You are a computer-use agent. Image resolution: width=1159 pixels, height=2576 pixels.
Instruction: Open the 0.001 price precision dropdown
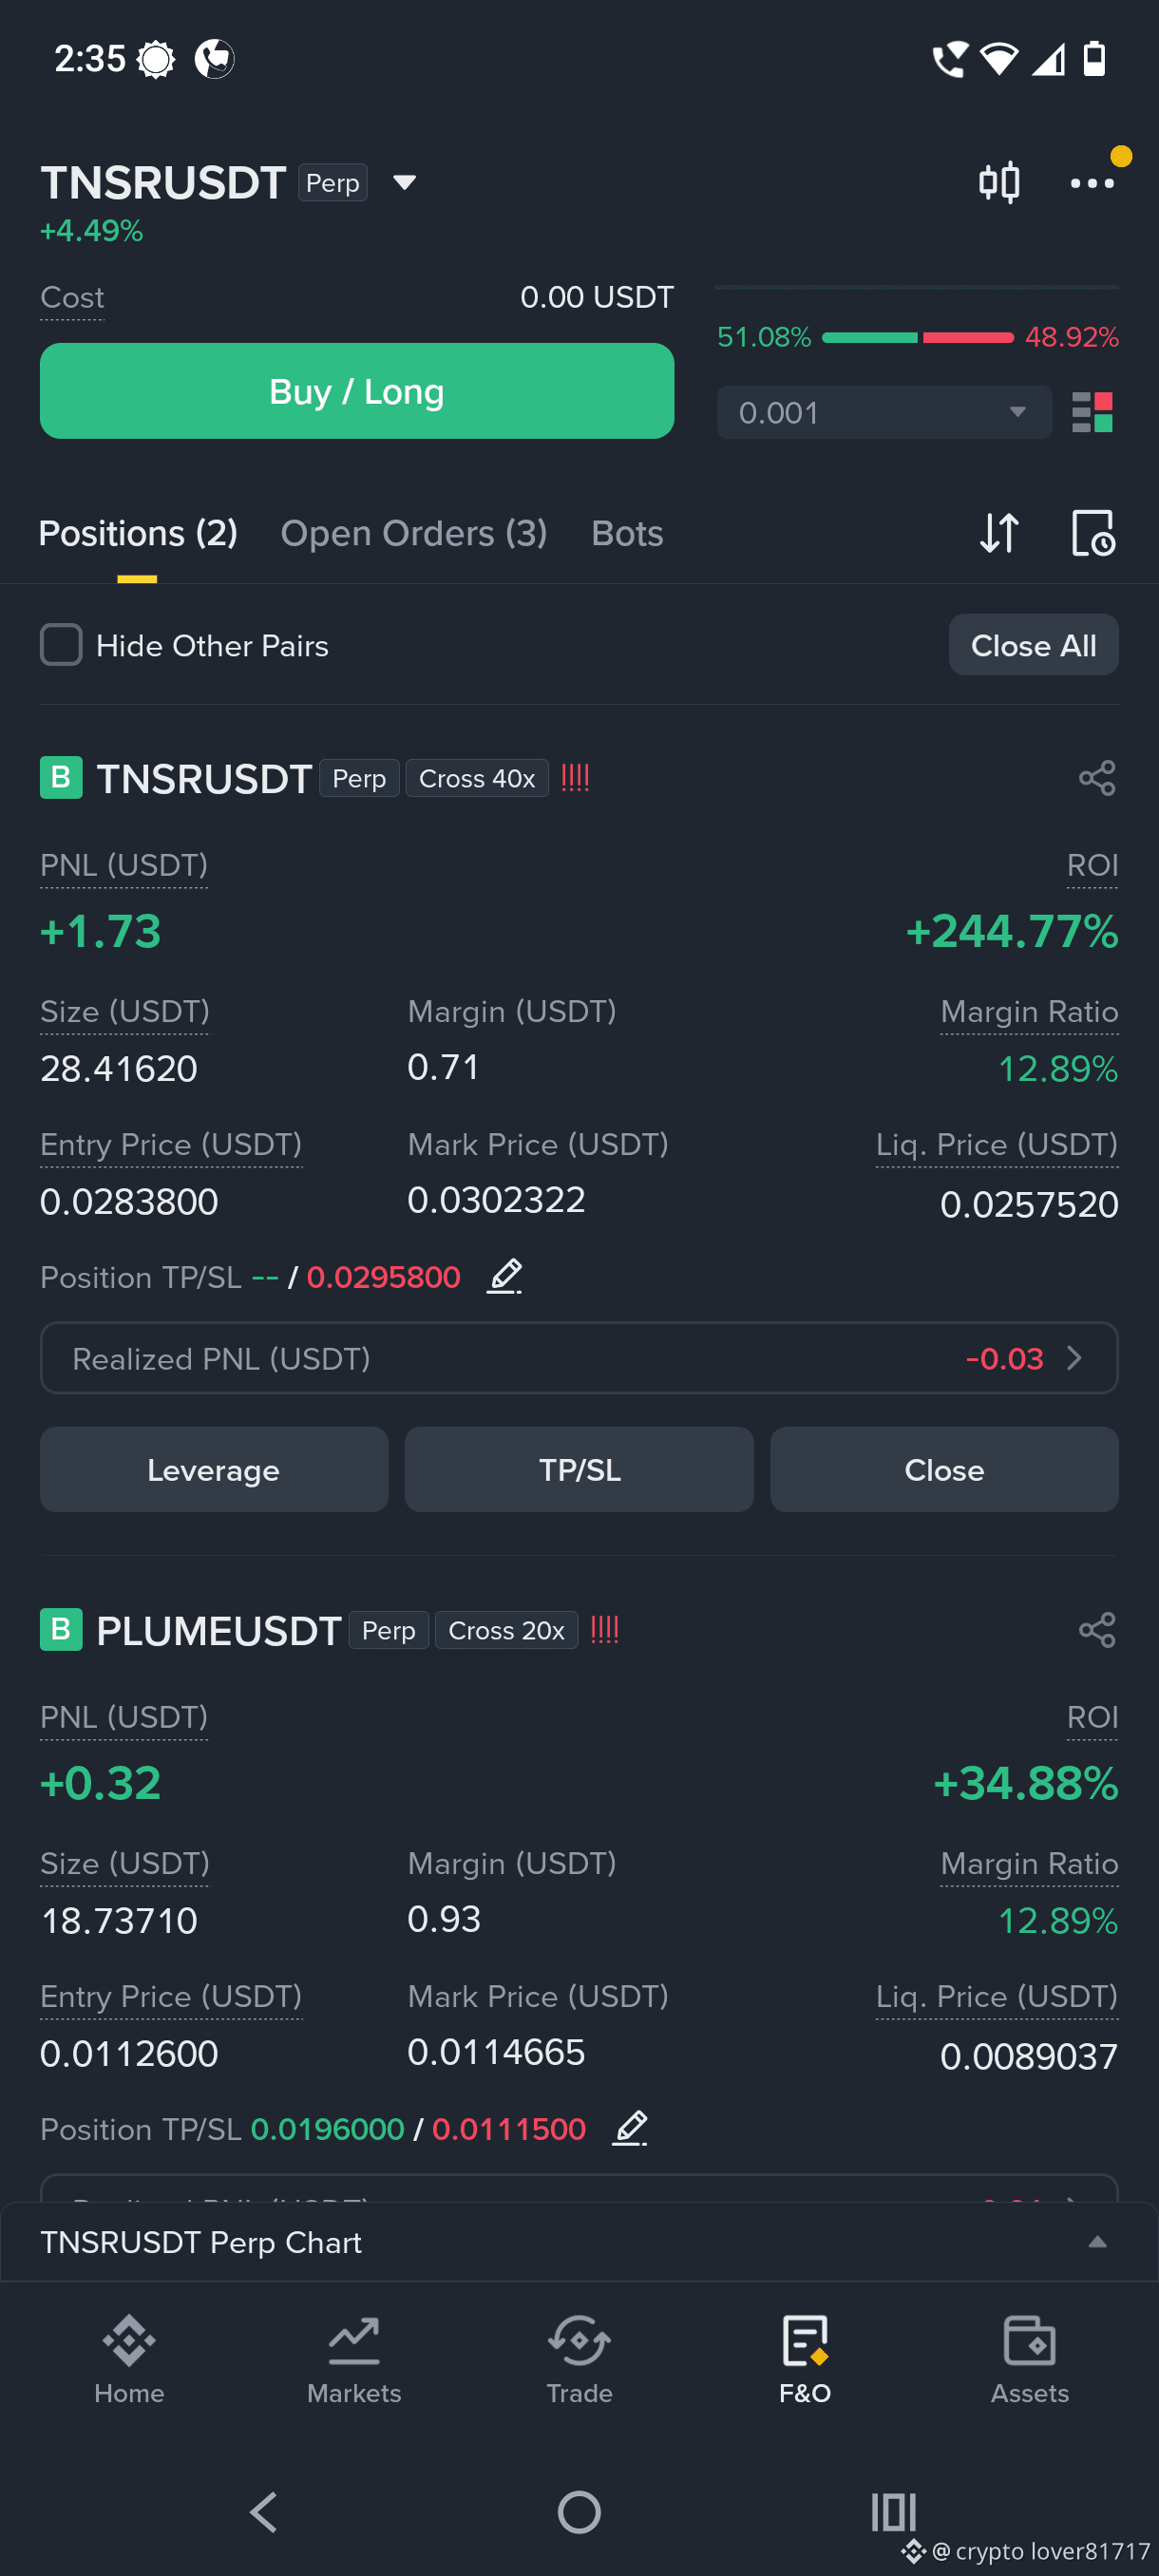884,412
